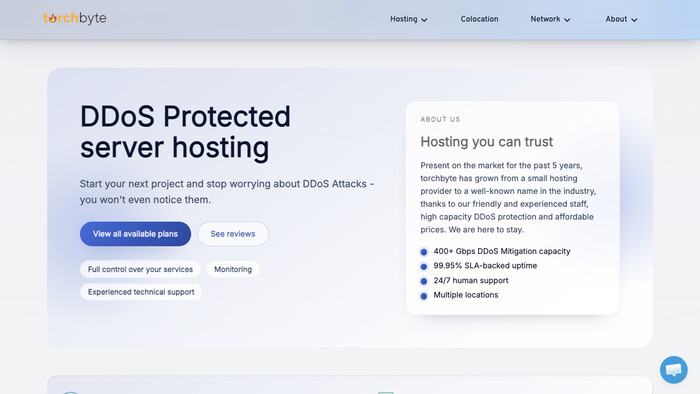Expand the About dropdown chevron
700x394 pixels.
tap(634, 20)
